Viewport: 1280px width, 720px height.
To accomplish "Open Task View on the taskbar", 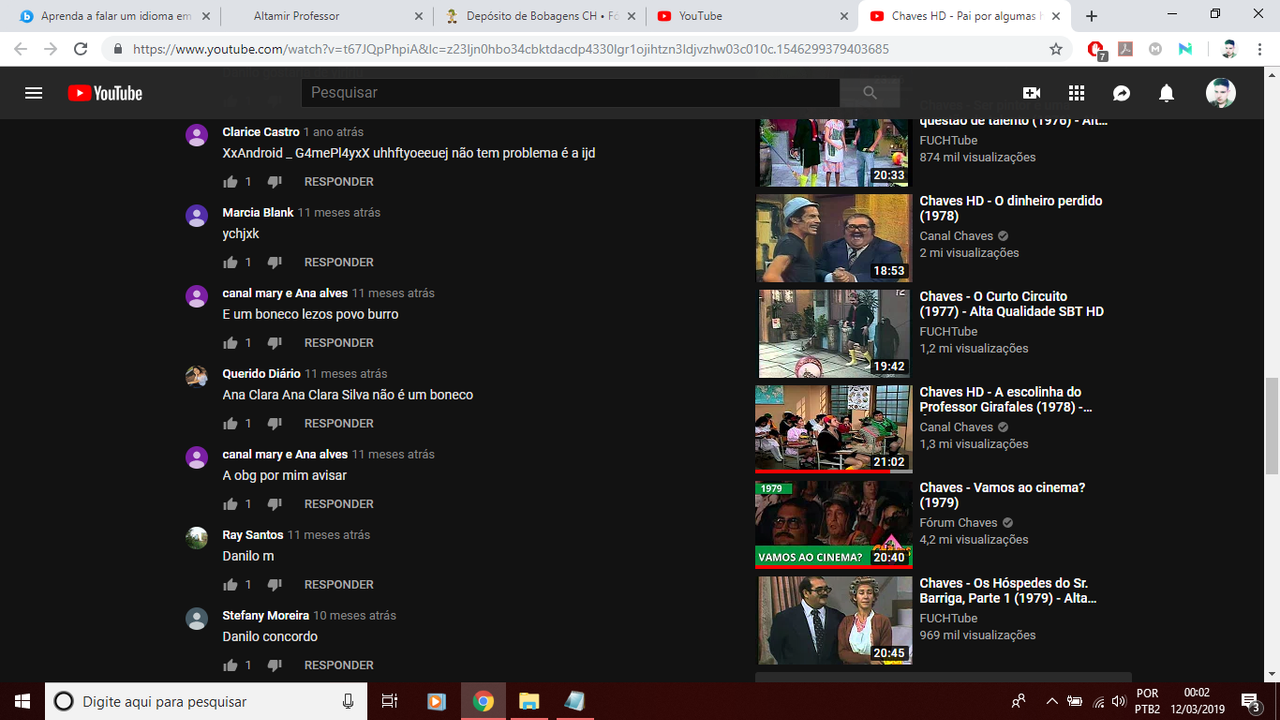I will pyautogui.click(x=390, y=701).
